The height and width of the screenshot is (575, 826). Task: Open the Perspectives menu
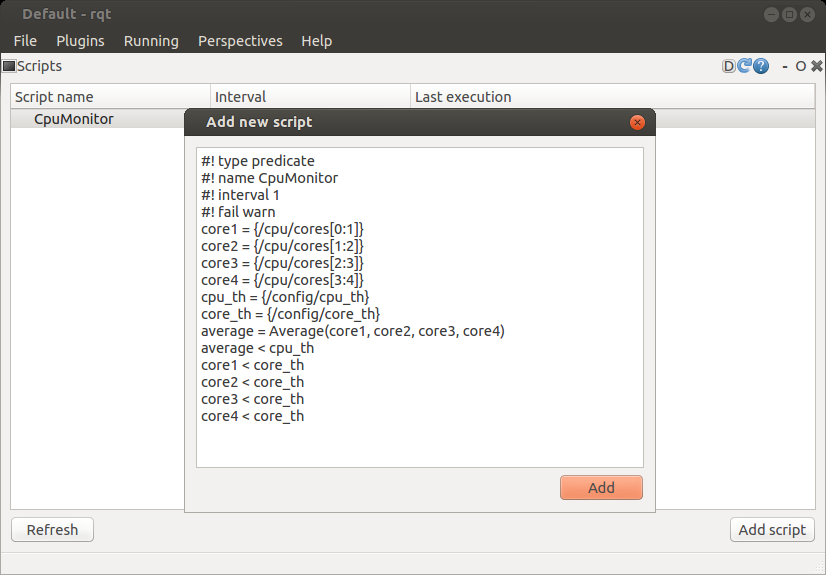(x=240, y=41)
